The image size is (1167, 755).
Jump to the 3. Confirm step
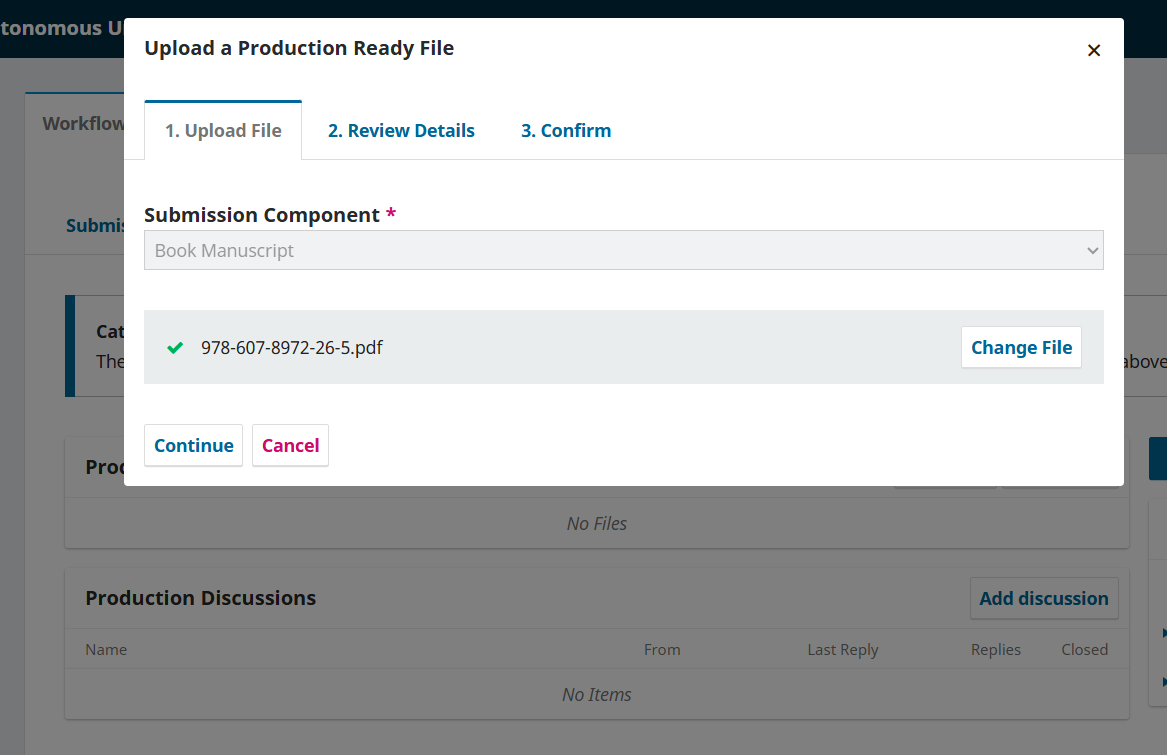(x=566, y=130)
